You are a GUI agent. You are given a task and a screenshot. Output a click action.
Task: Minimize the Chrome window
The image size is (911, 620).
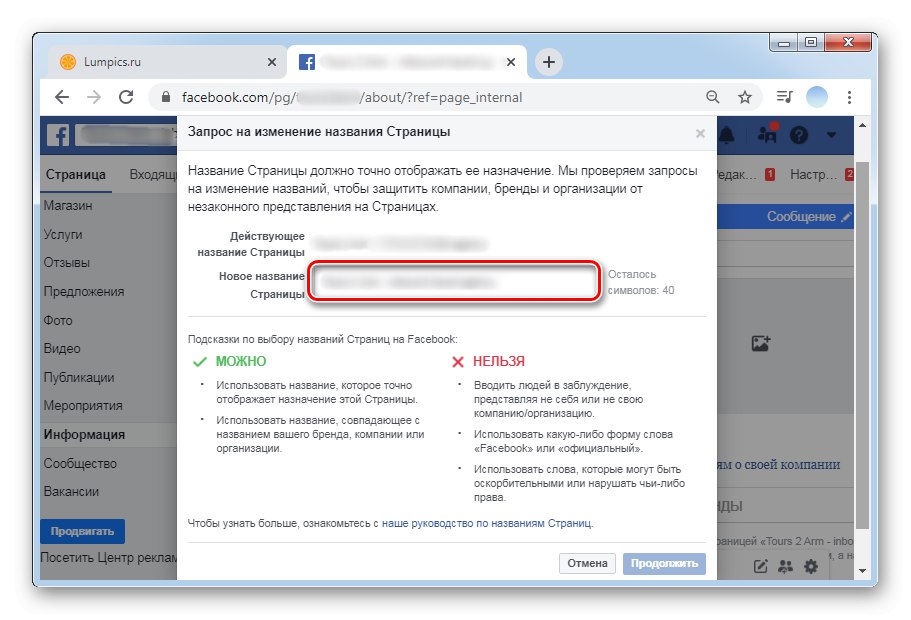784,42
